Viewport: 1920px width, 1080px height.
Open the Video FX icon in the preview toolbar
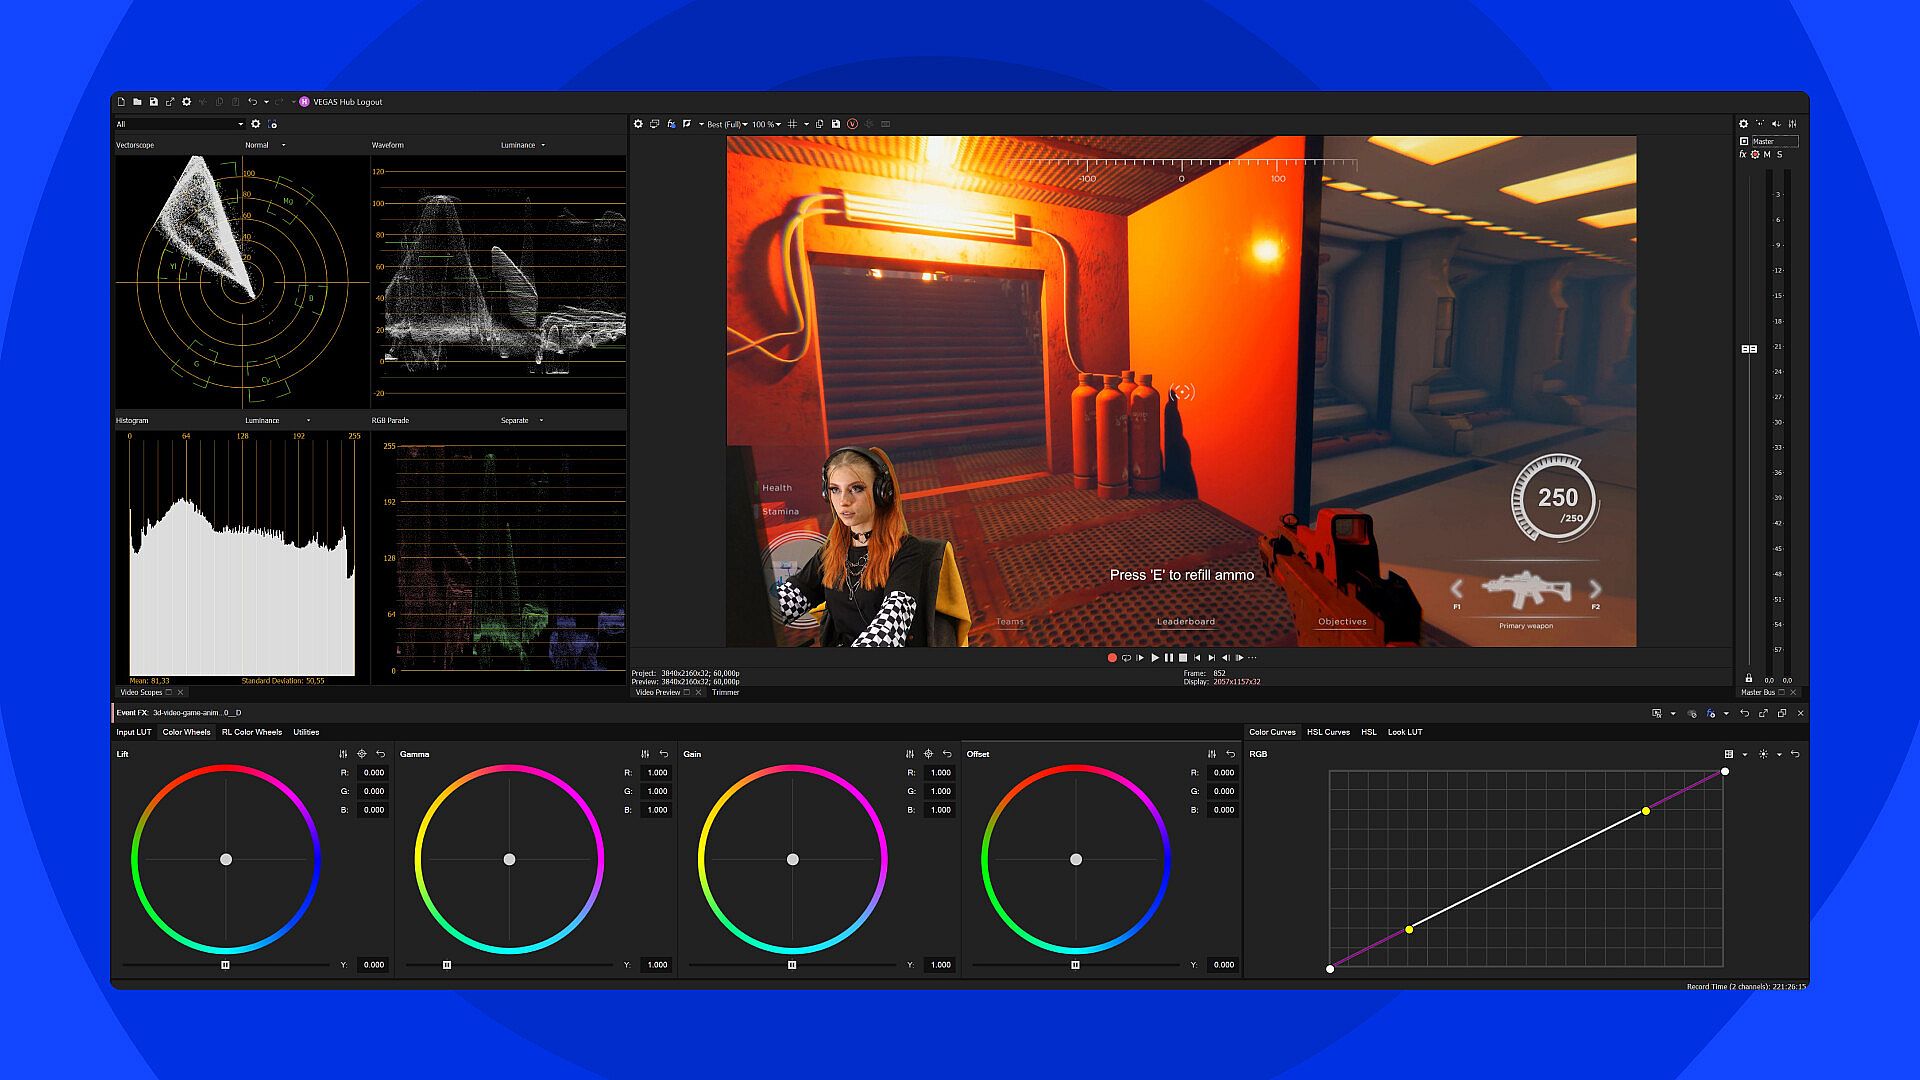(671, 124)
